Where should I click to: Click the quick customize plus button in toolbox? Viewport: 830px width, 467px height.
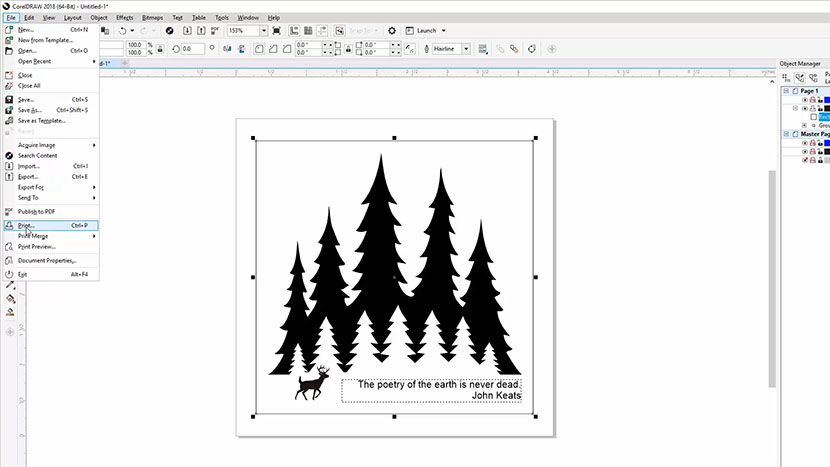tap(10, 331)
